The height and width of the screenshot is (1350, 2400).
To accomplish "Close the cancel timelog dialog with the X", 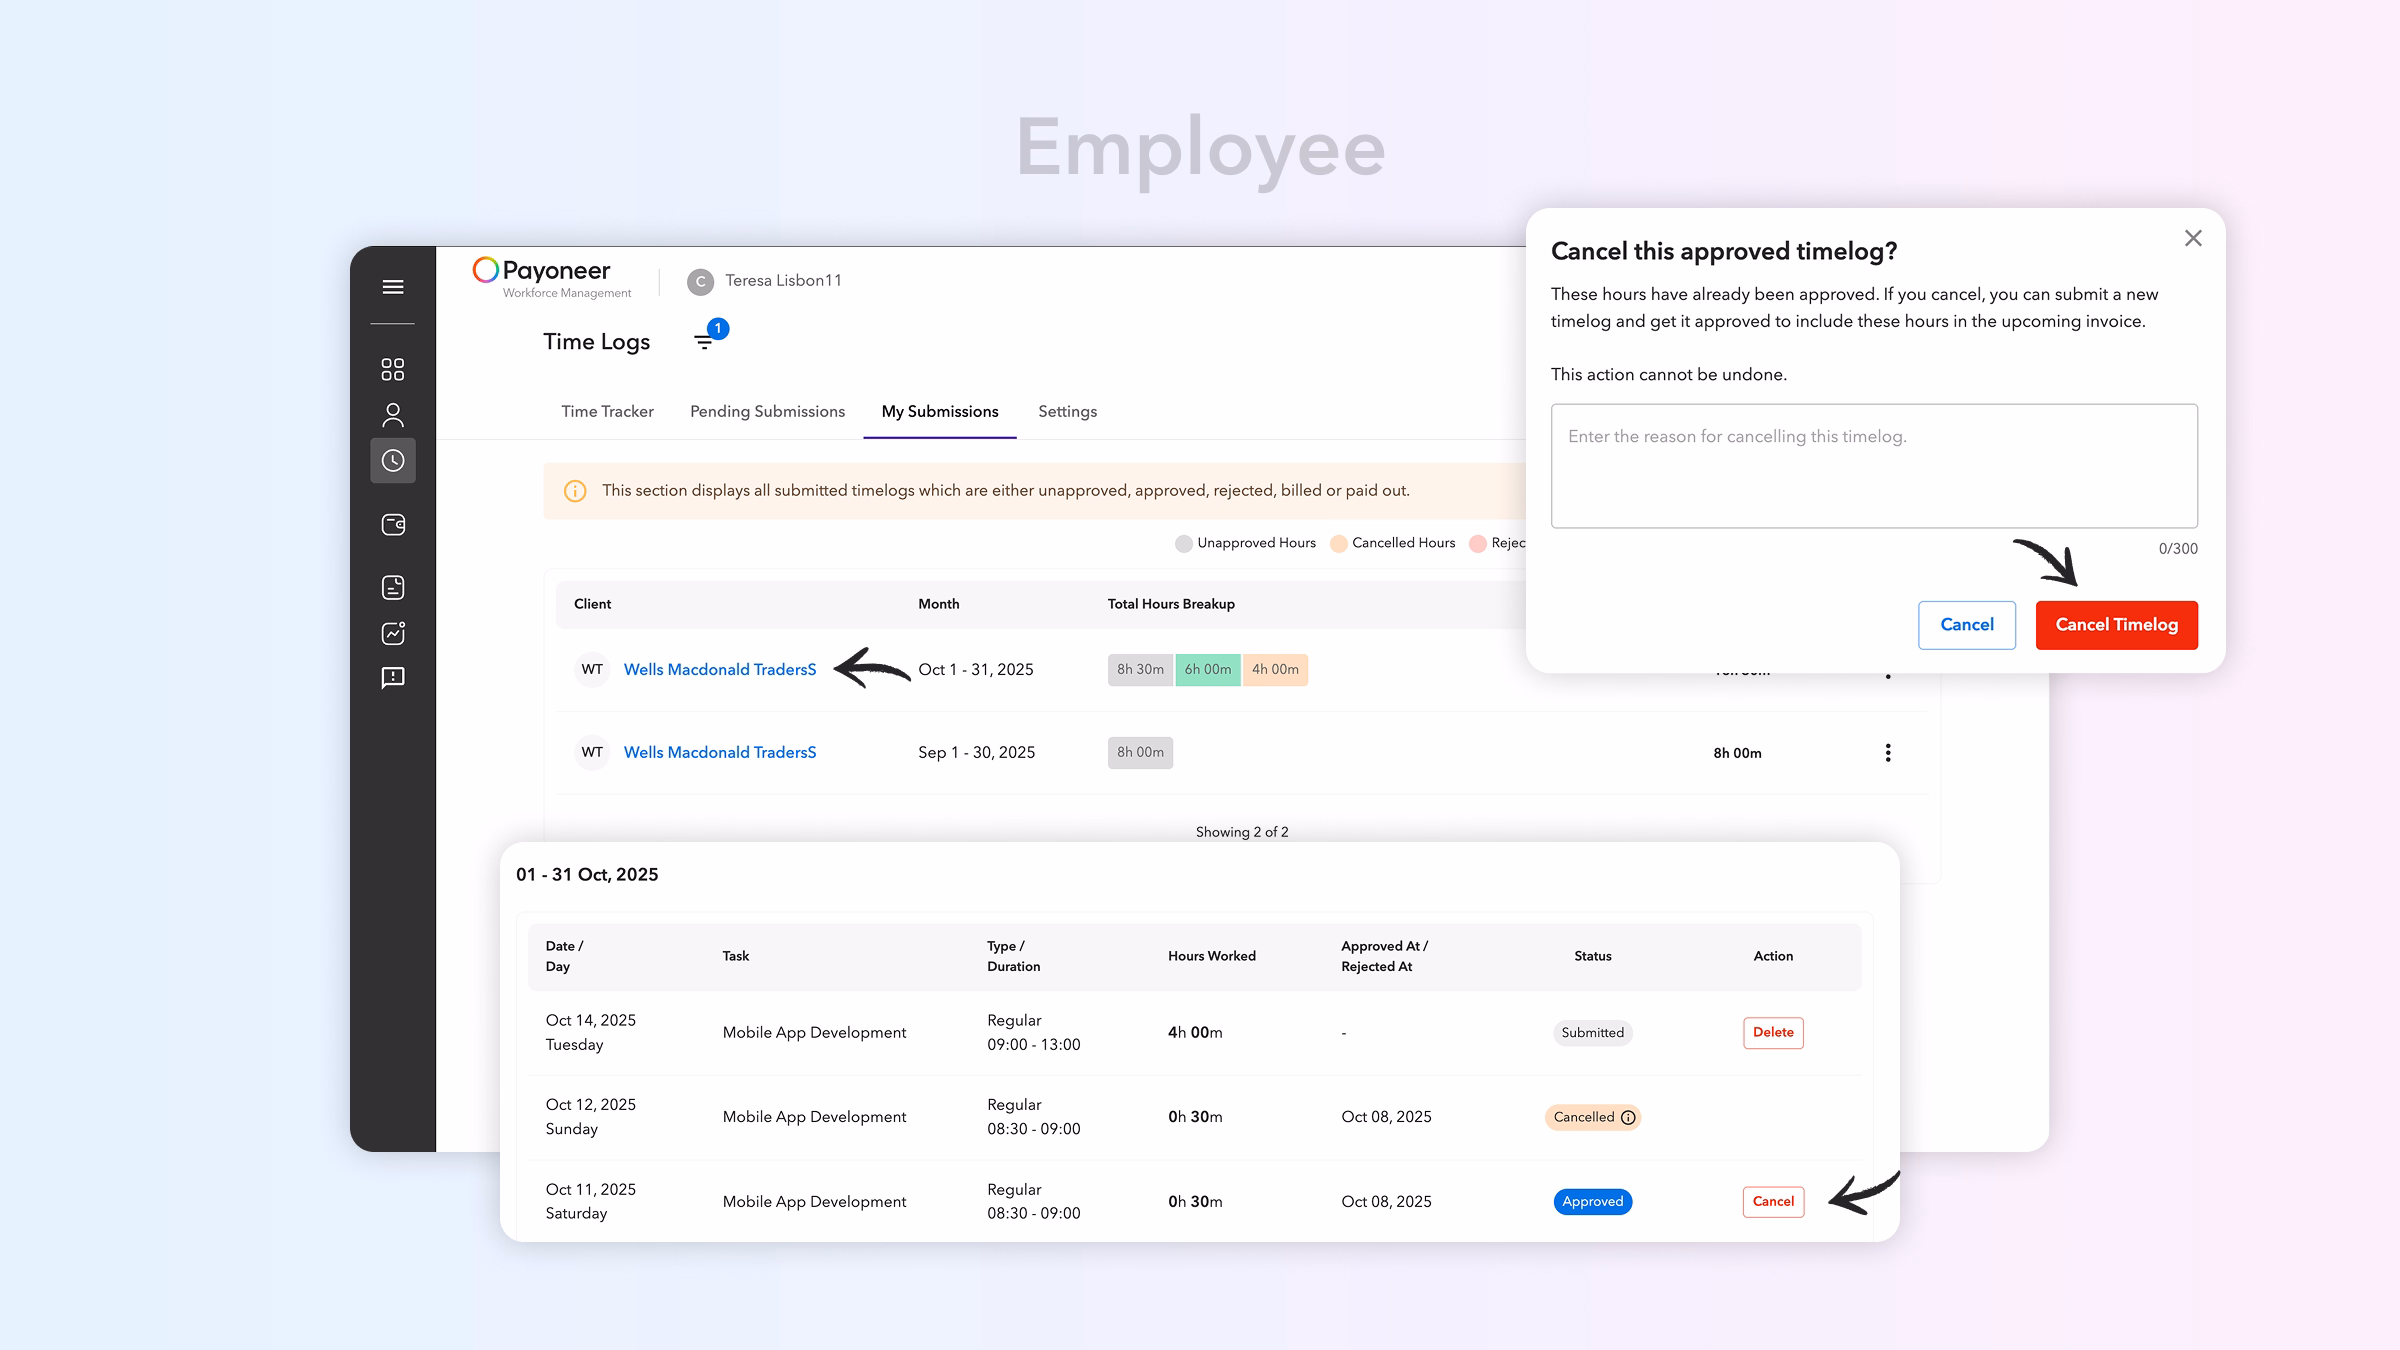I will click(x=2193, y=238).
